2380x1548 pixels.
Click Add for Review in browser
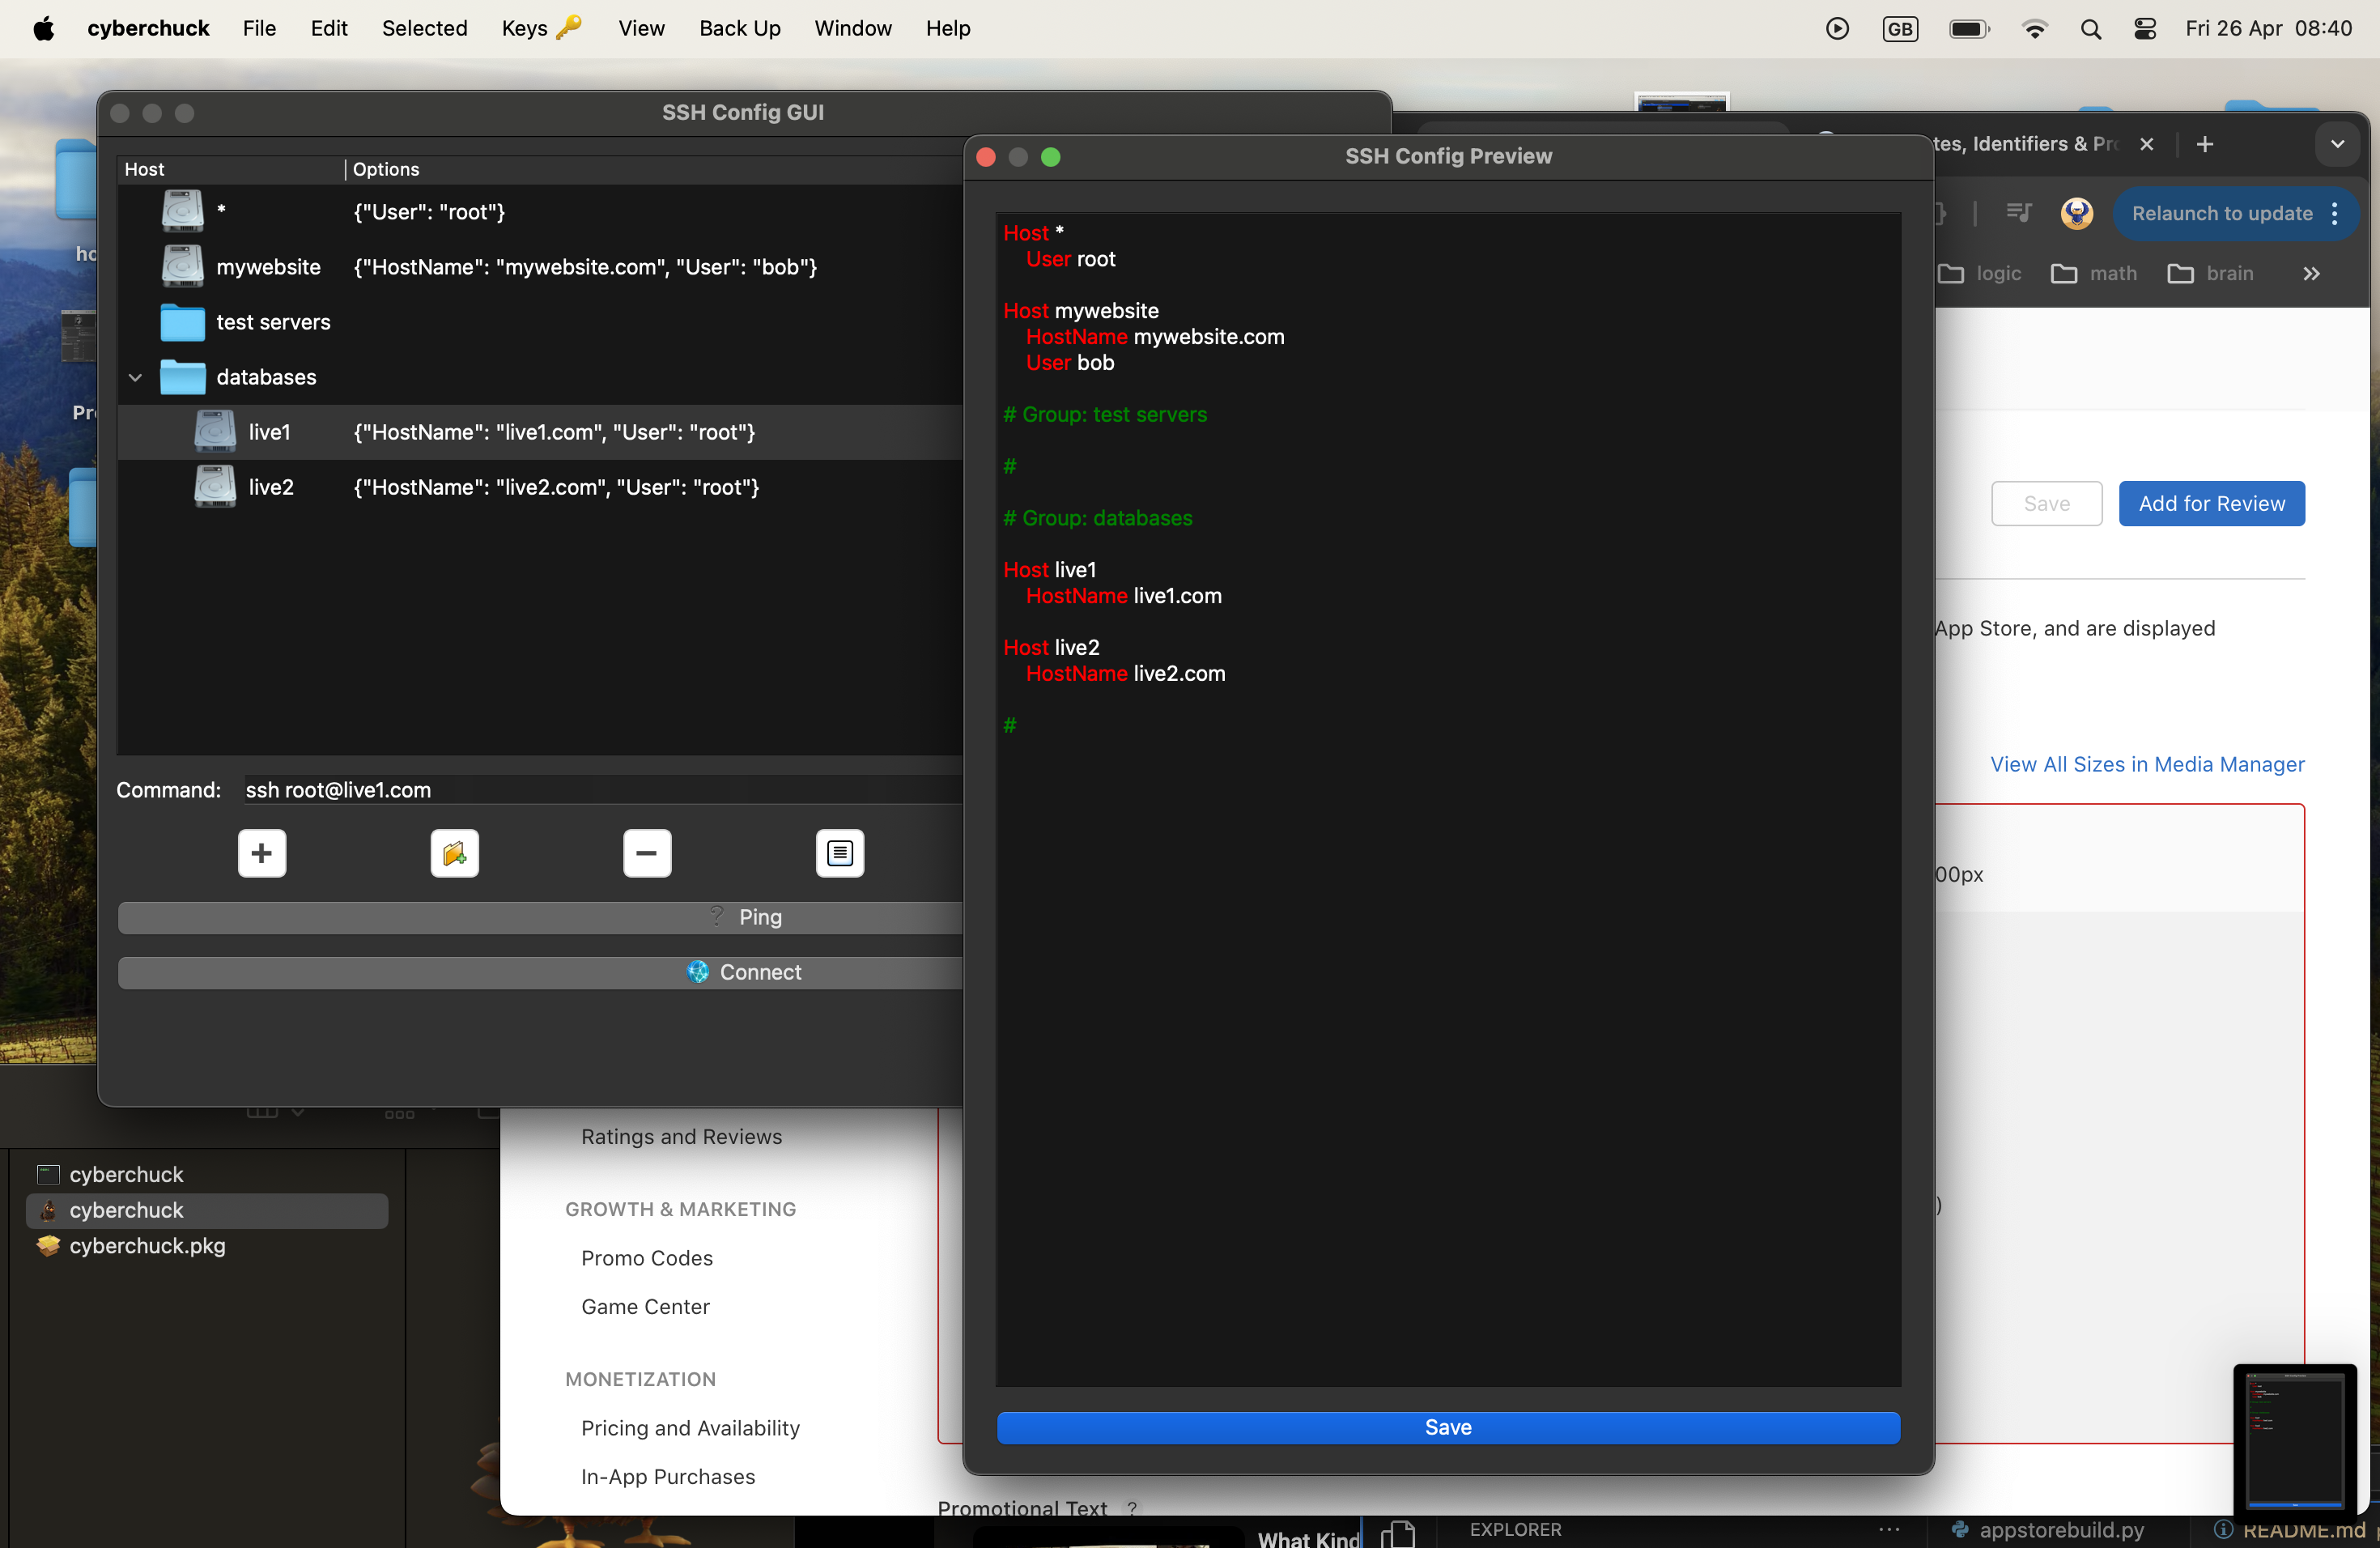click(2211, 503)
